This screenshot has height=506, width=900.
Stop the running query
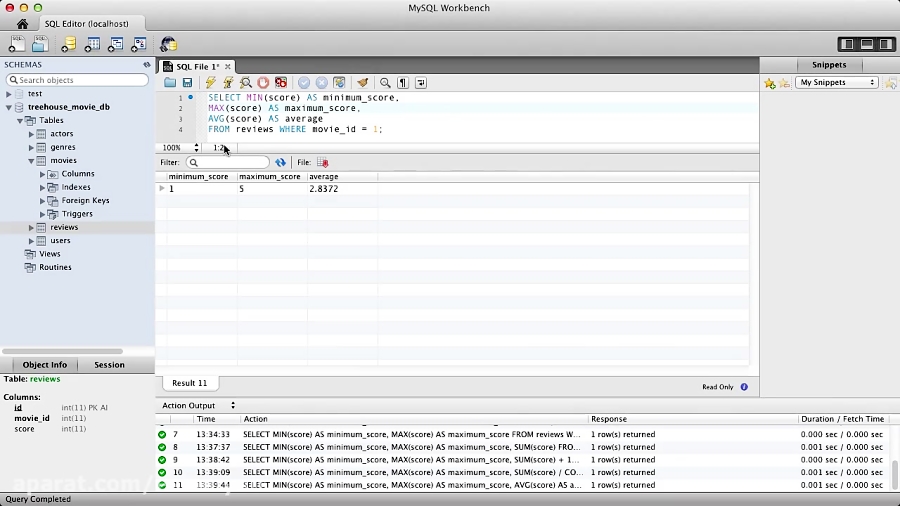pyautogui.click(x=263, y=83)
